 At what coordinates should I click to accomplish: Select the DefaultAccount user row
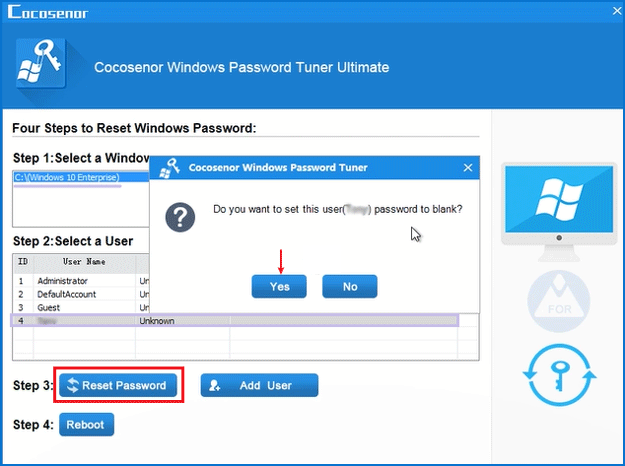82,294
